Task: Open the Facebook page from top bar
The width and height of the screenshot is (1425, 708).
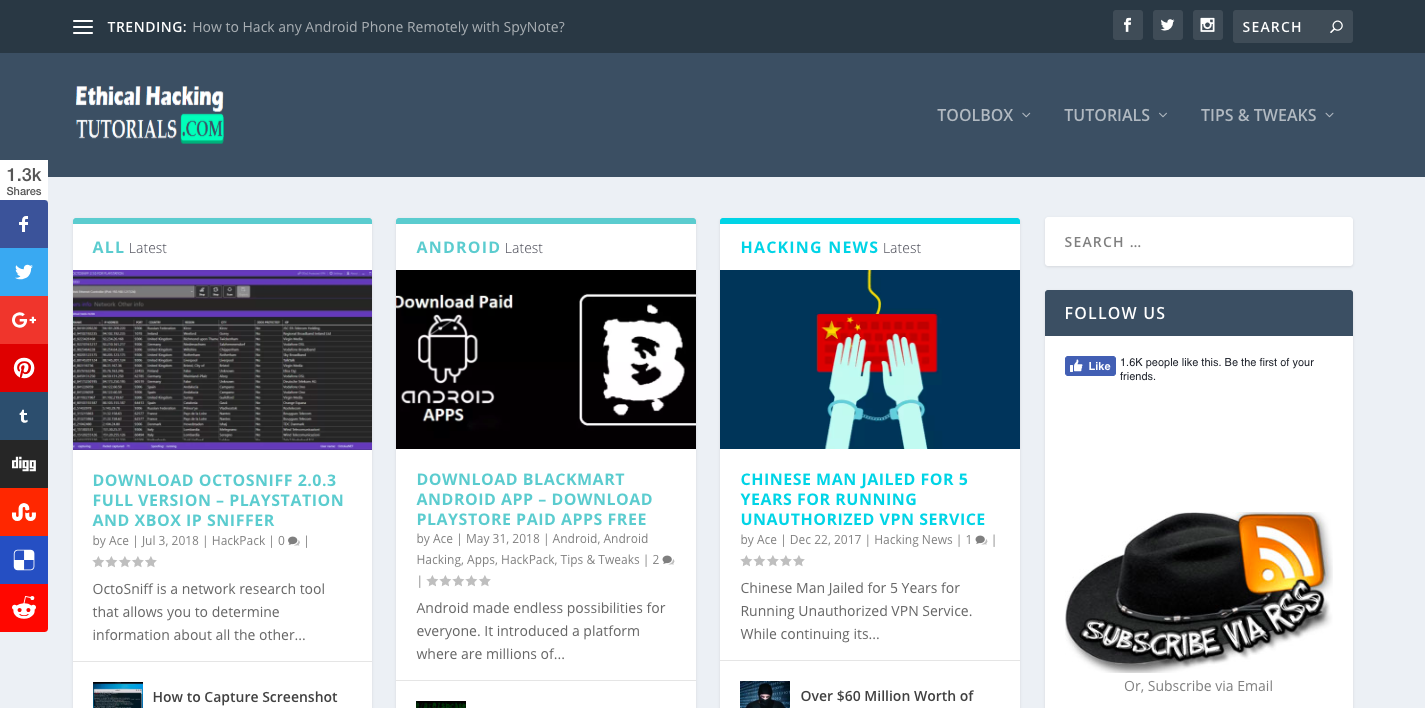Action: pyautogui.click(x=1127, y=26)
